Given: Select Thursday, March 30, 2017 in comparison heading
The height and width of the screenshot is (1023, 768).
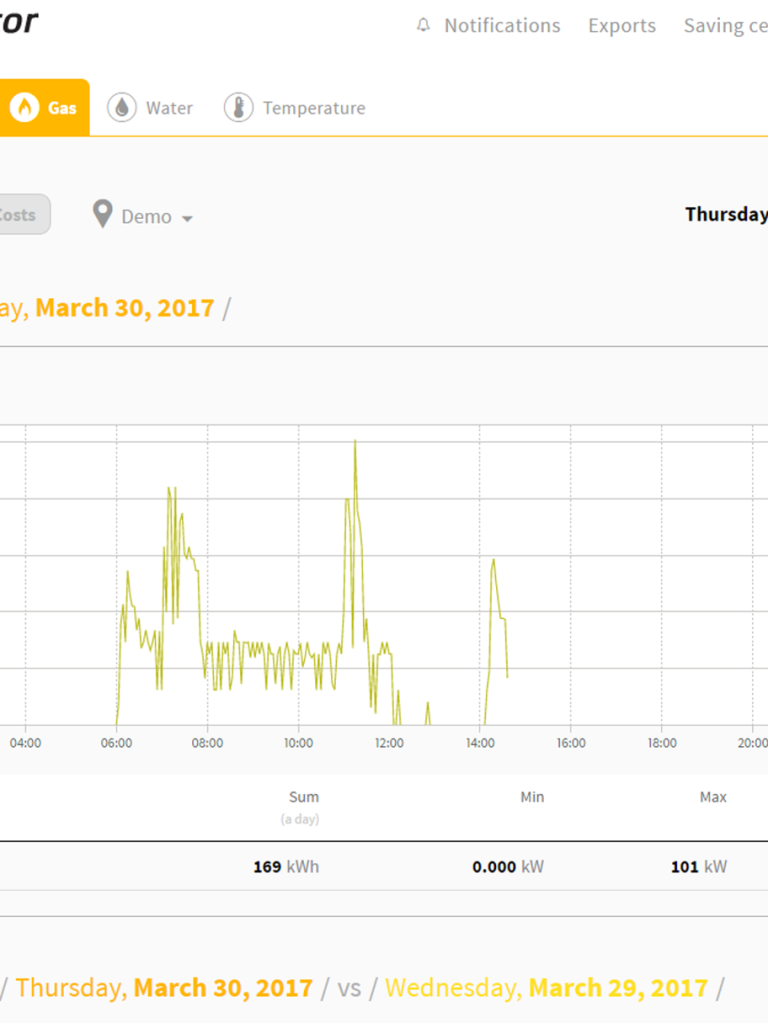Looking at the screenshot, I should tap(164, 988).
